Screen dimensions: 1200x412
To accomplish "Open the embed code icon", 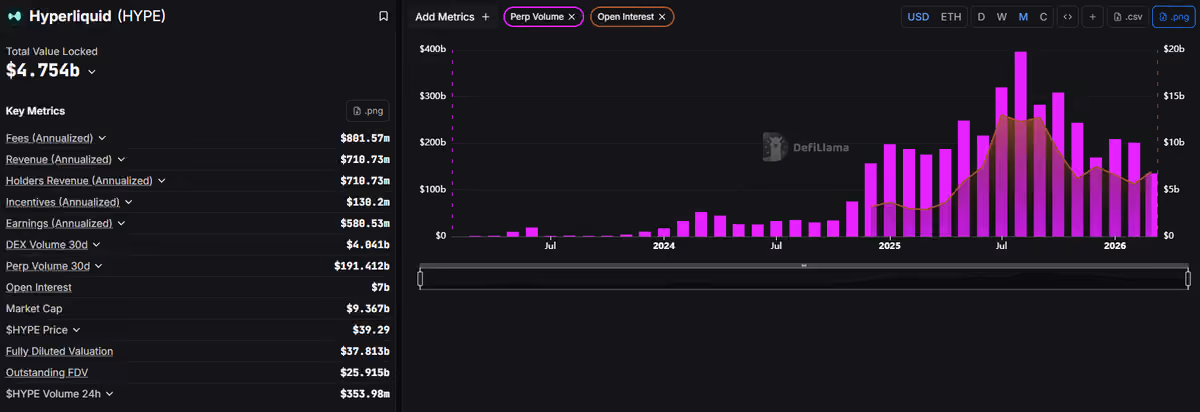I will point(1068,17).
